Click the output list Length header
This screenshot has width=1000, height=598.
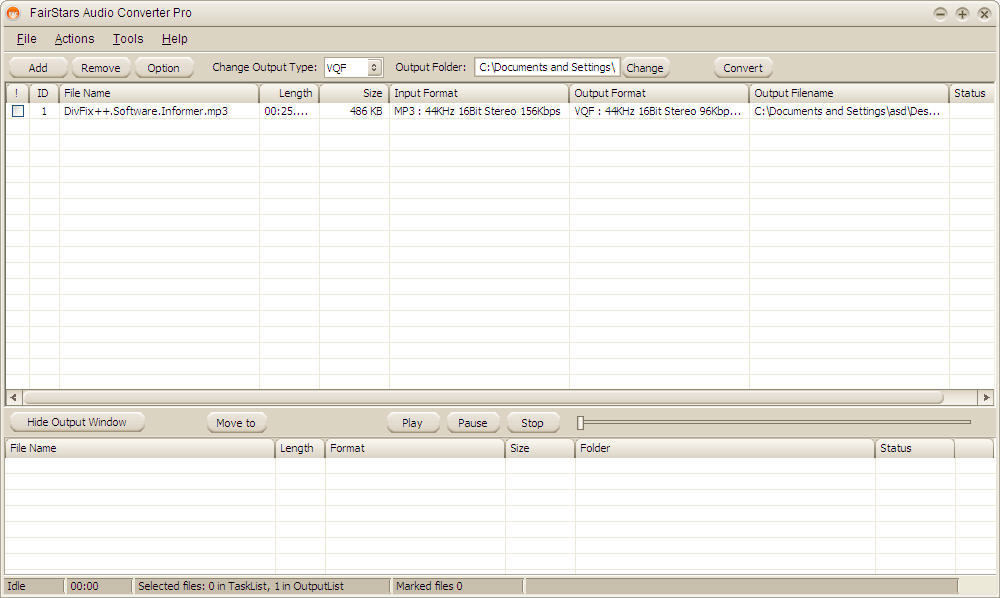pyautogui.click(x=300, y=448)
